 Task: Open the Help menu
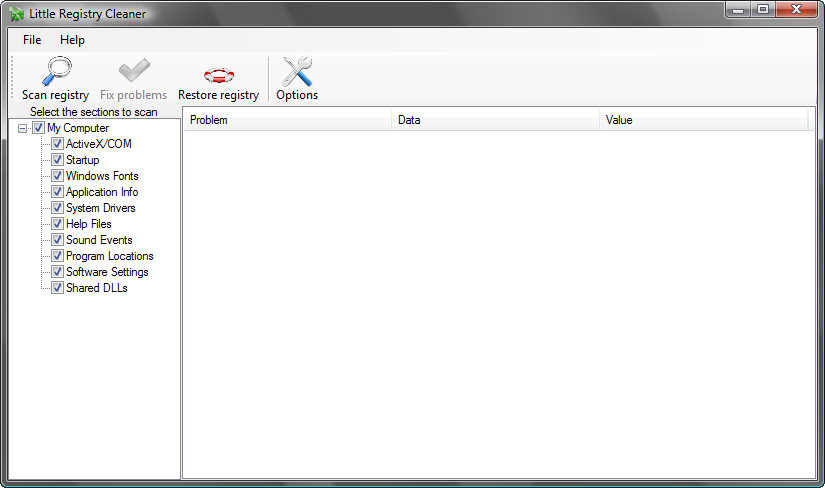pyautogui.click(x=72, y=40)
